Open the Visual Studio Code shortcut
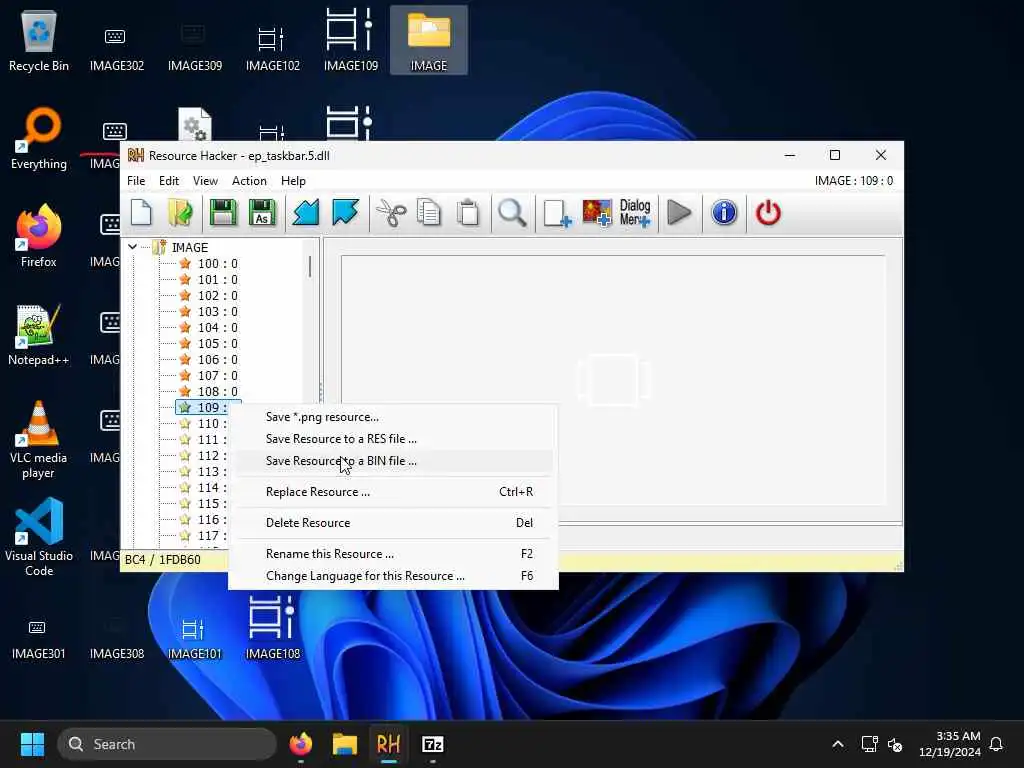 tap(39, 537)
